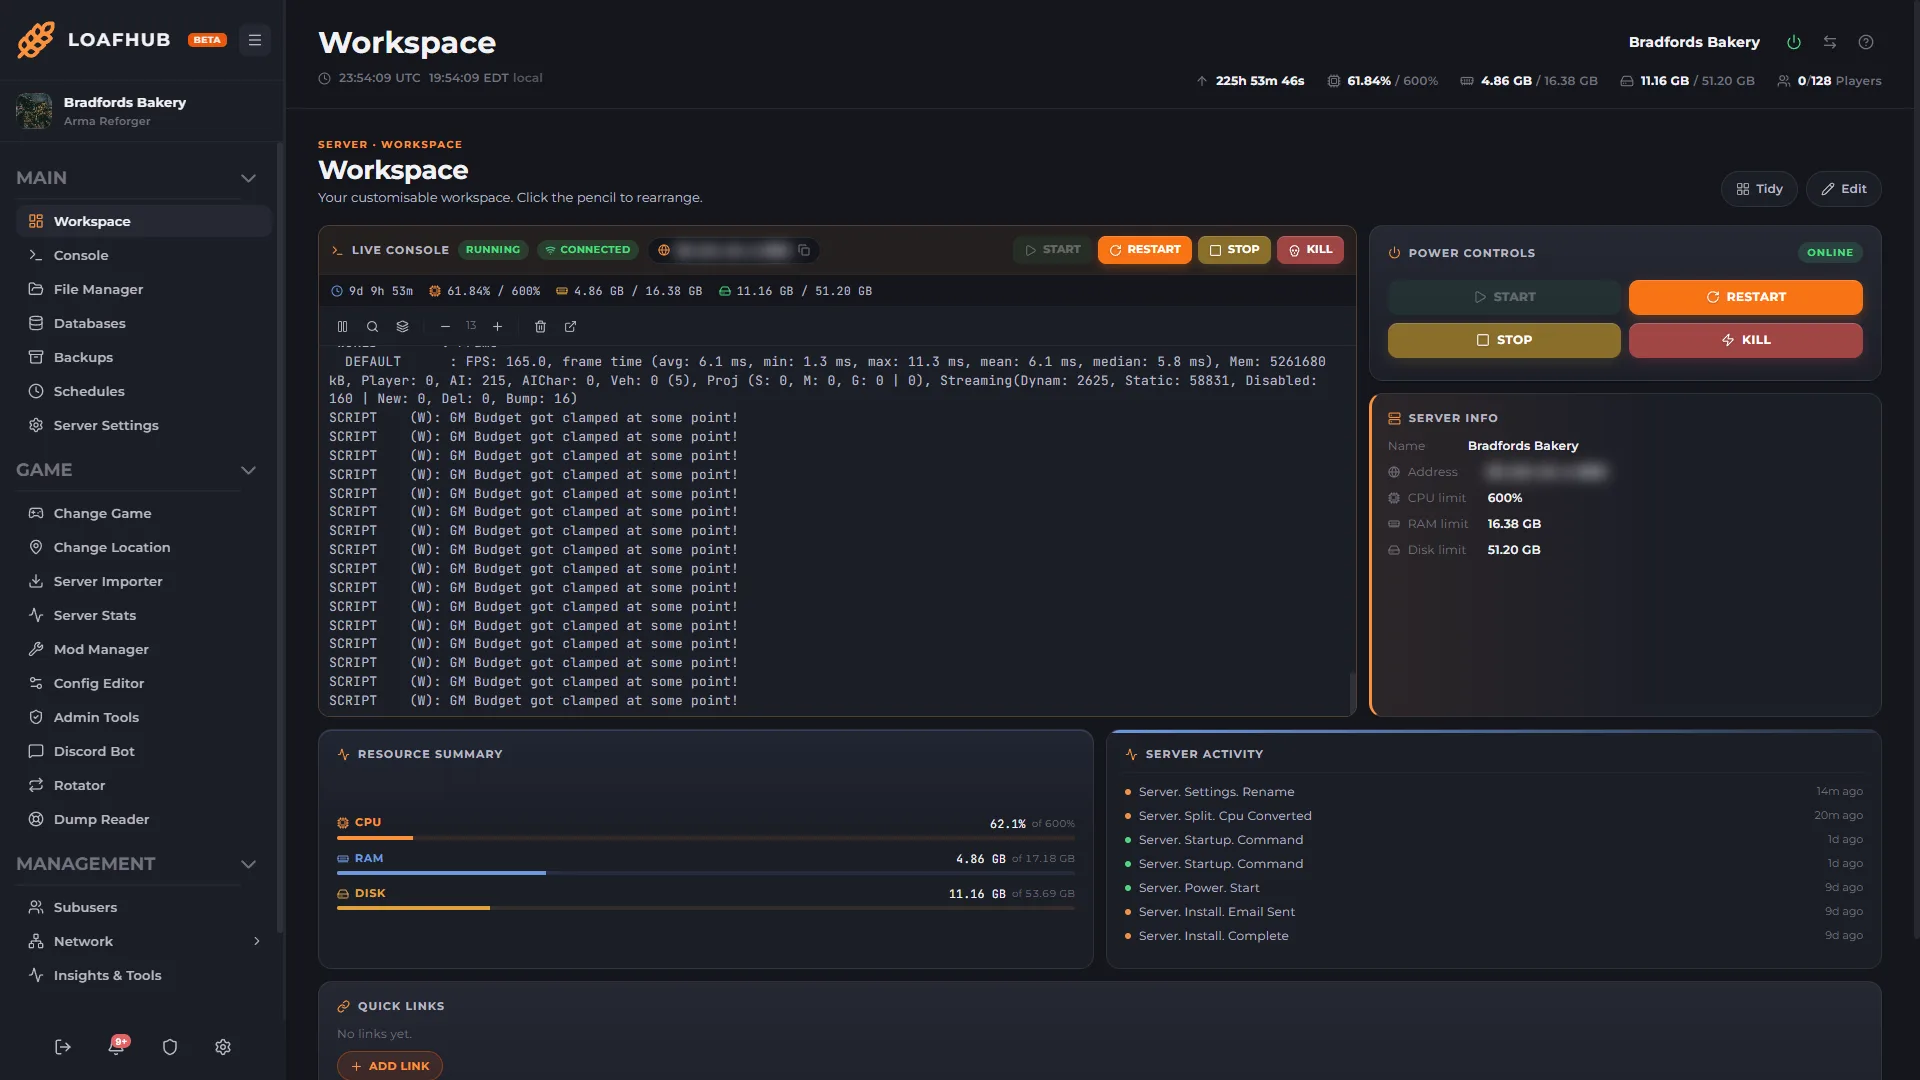The image size is (1920, 1080).
Task: View Server Stats
Action: 143,615
